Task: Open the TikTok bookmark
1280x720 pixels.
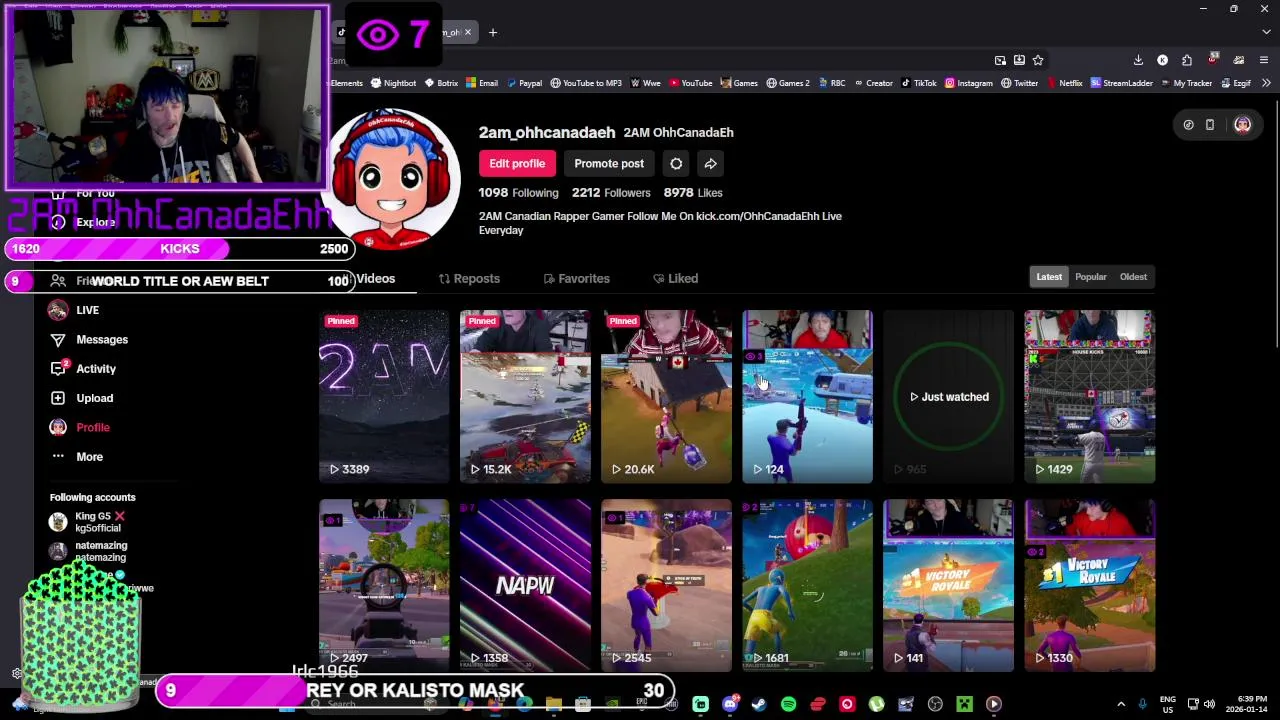Action: (x=918, y=83)
